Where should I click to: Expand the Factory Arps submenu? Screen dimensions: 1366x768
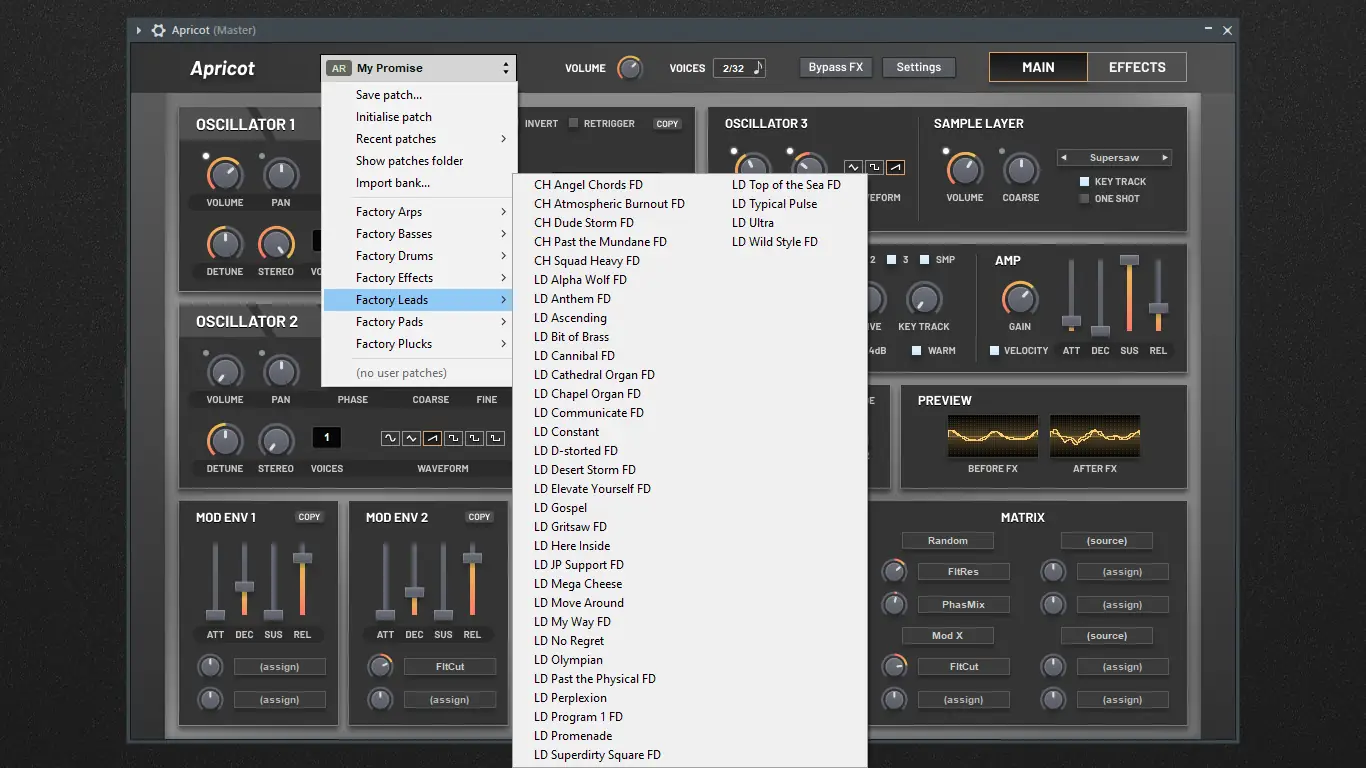tap(419, 212)
